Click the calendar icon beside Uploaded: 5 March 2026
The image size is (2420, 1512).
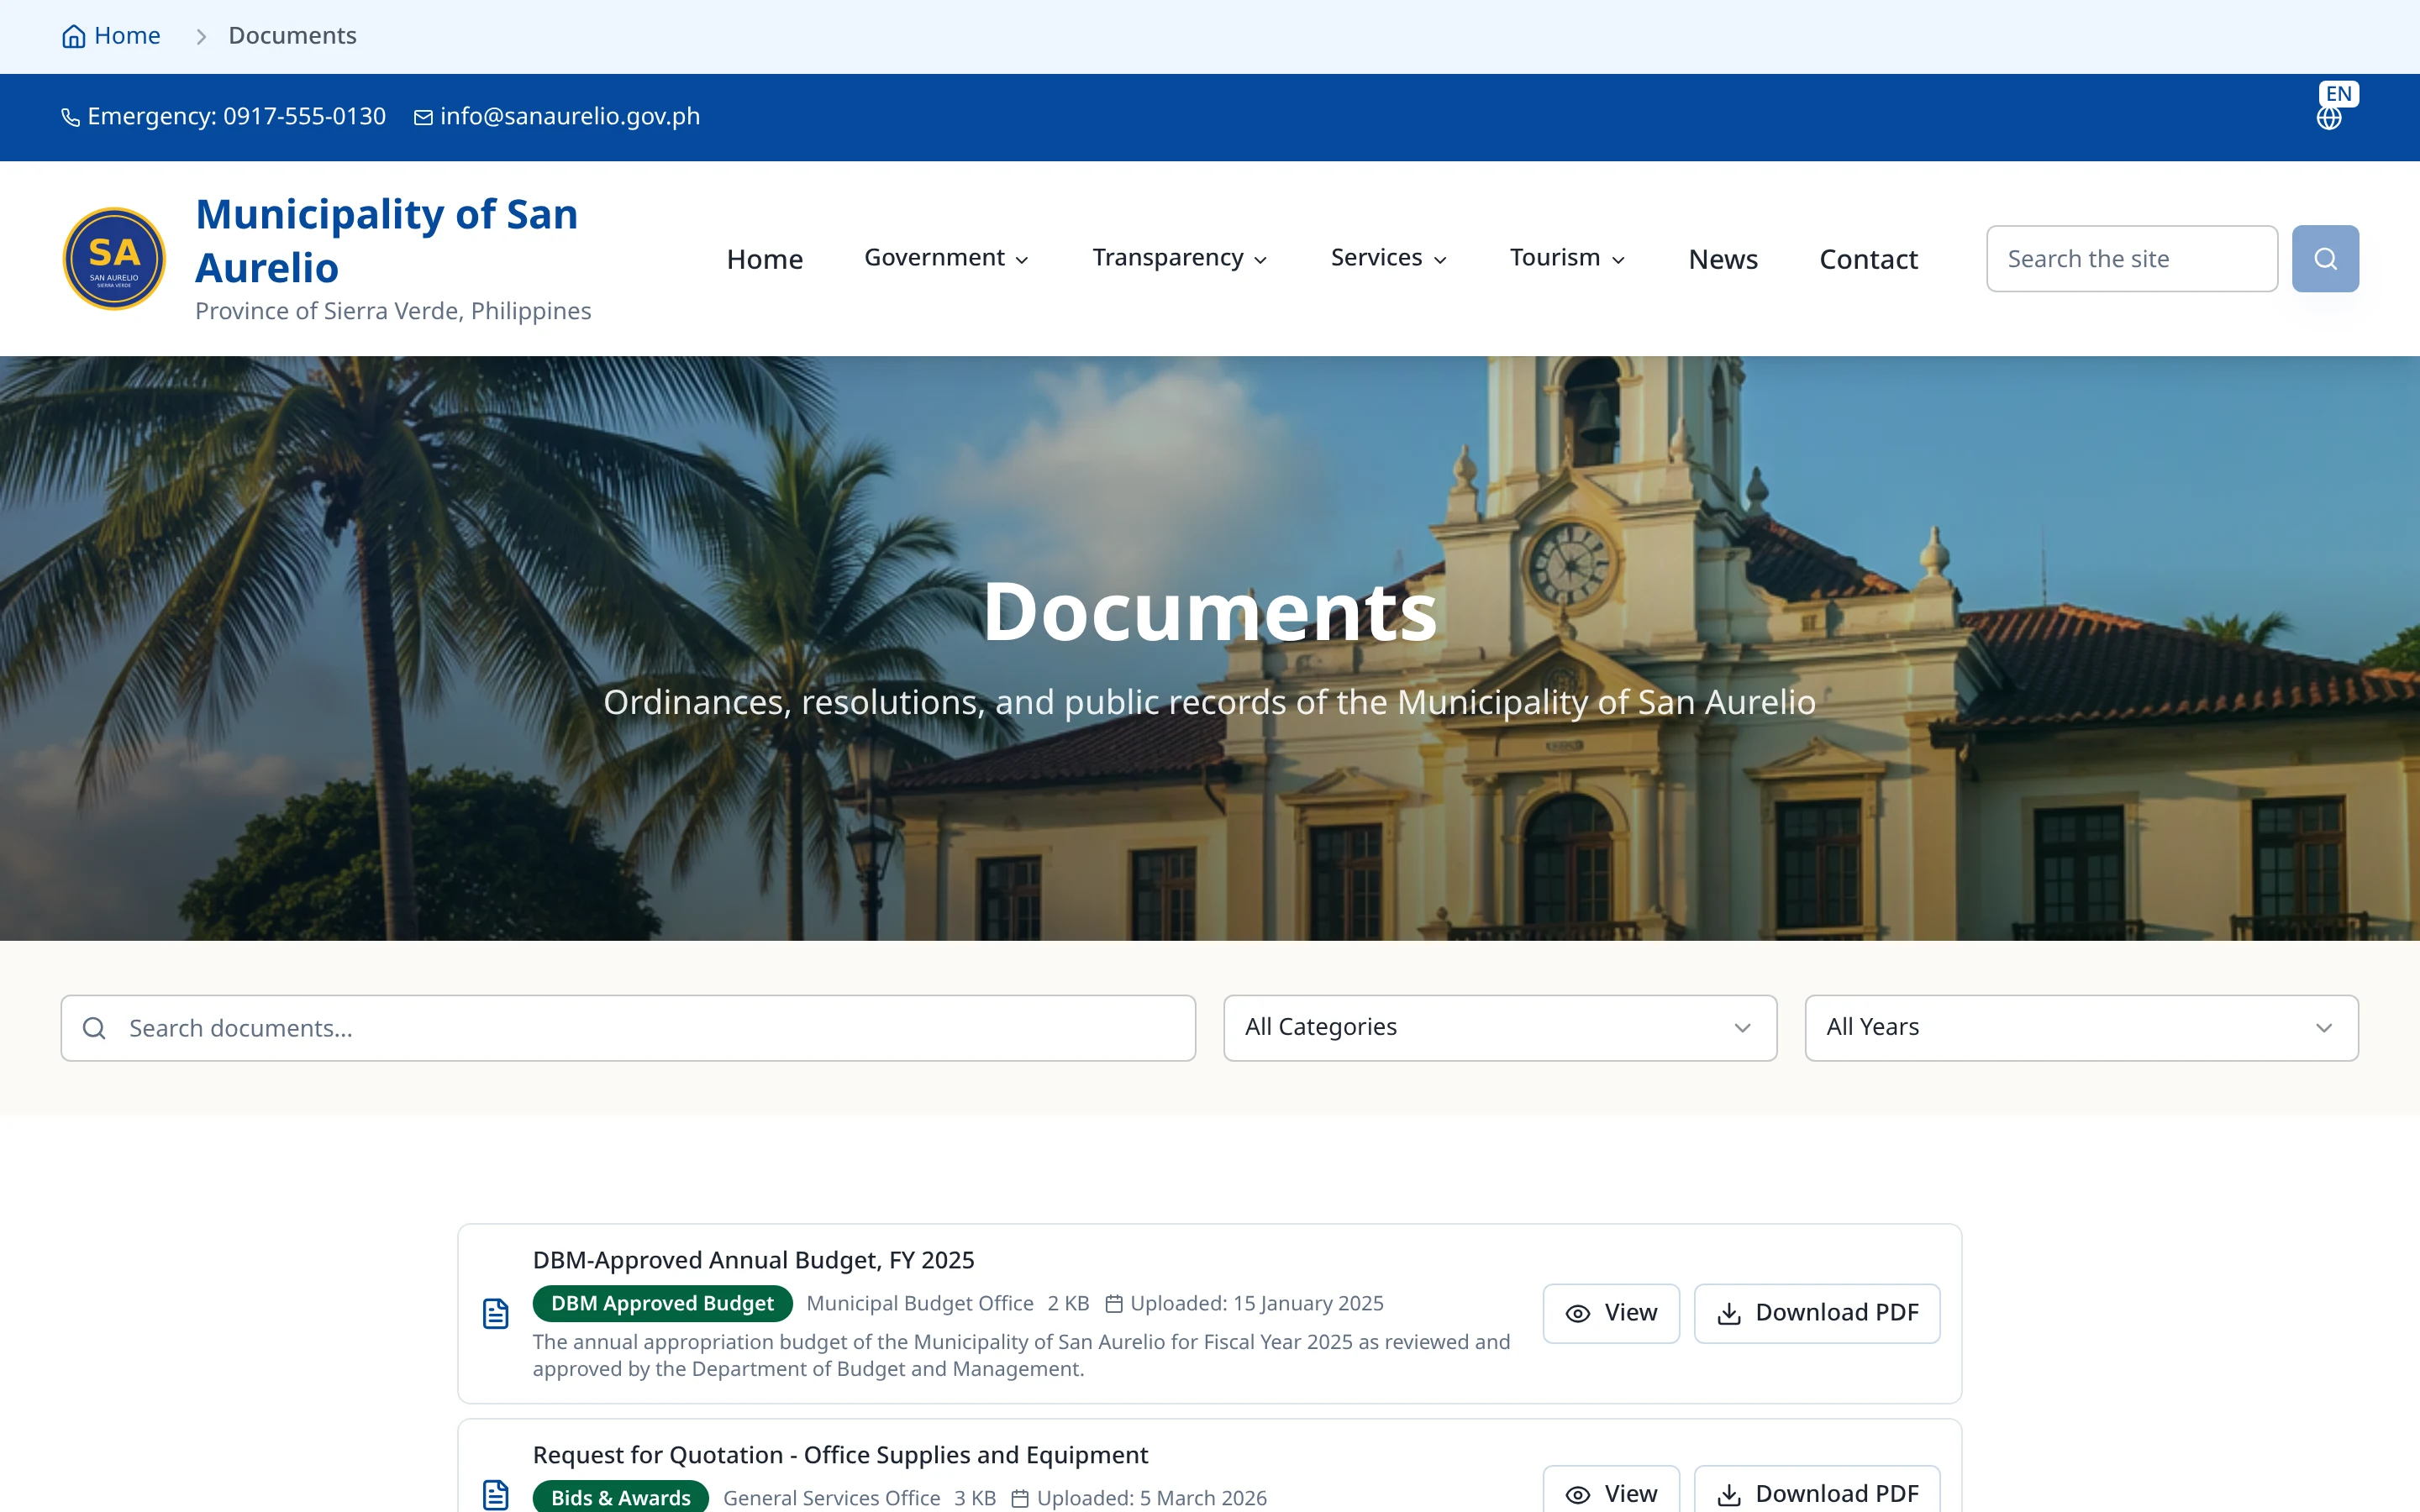point(1020,1498)
